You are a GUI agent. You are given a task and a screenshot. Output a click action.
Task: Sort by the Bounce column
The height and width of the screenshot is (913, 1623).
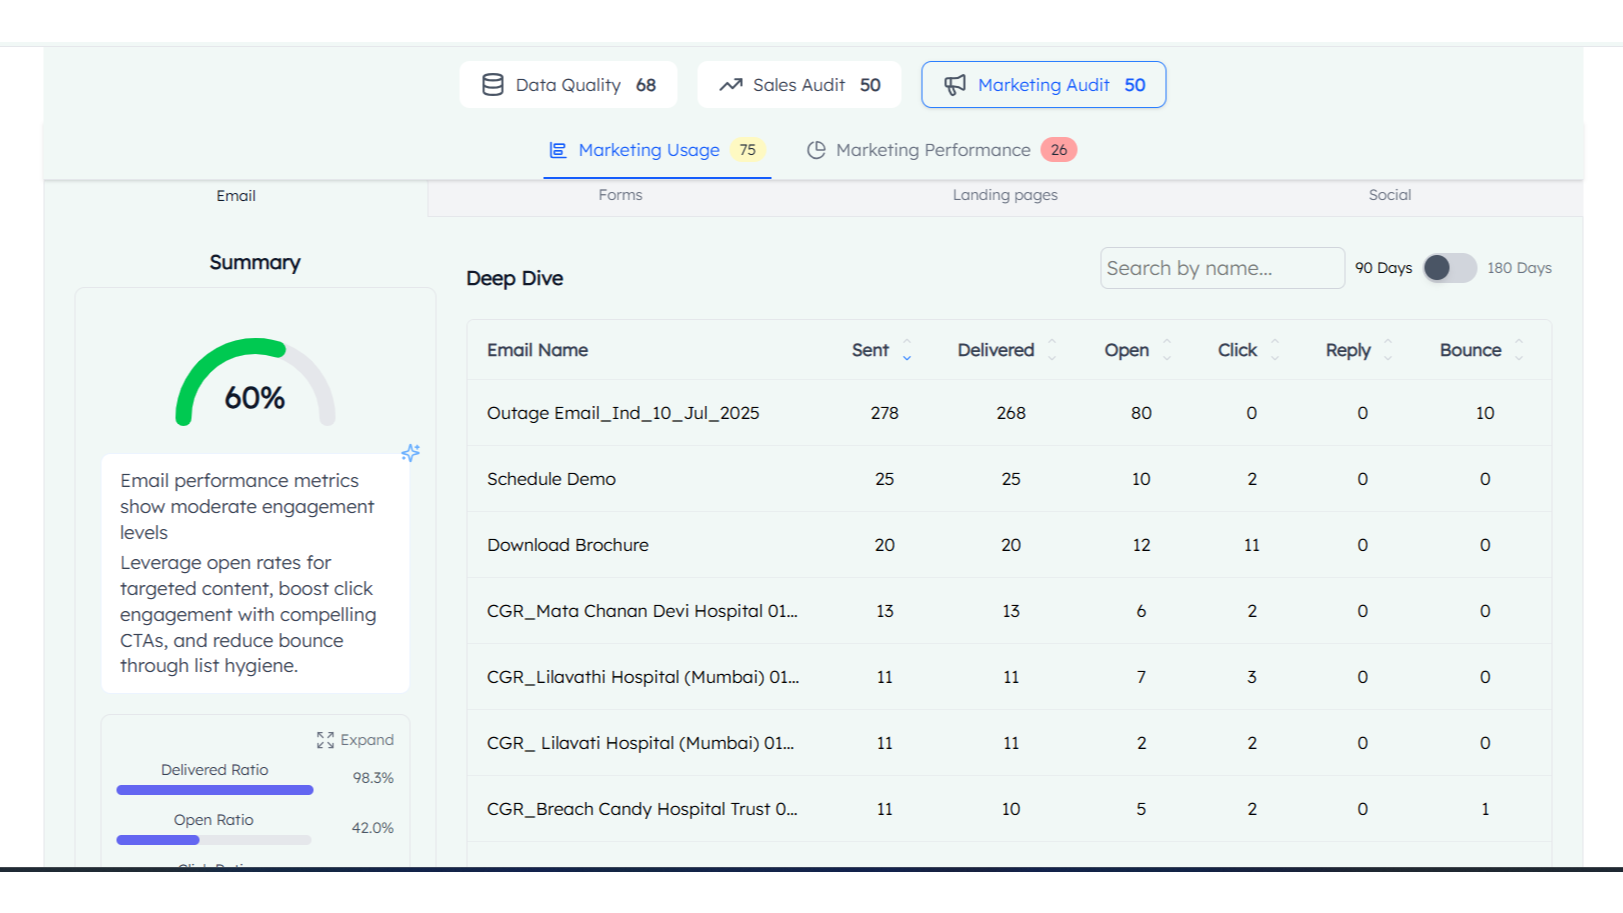pyautogui.click(x=1519, y=350)
